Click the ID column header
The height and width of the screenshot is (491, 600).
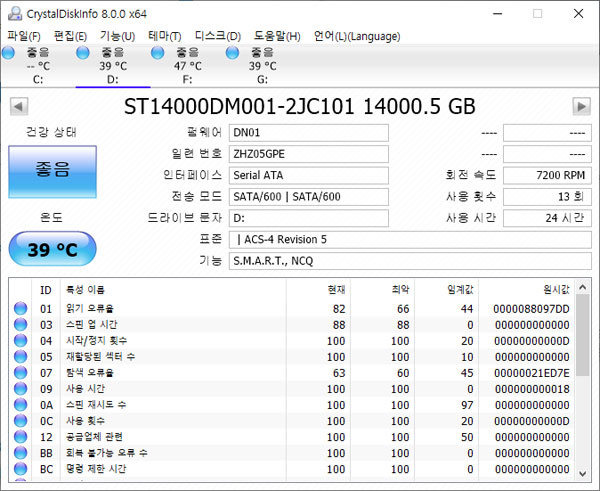pos(46,290)
